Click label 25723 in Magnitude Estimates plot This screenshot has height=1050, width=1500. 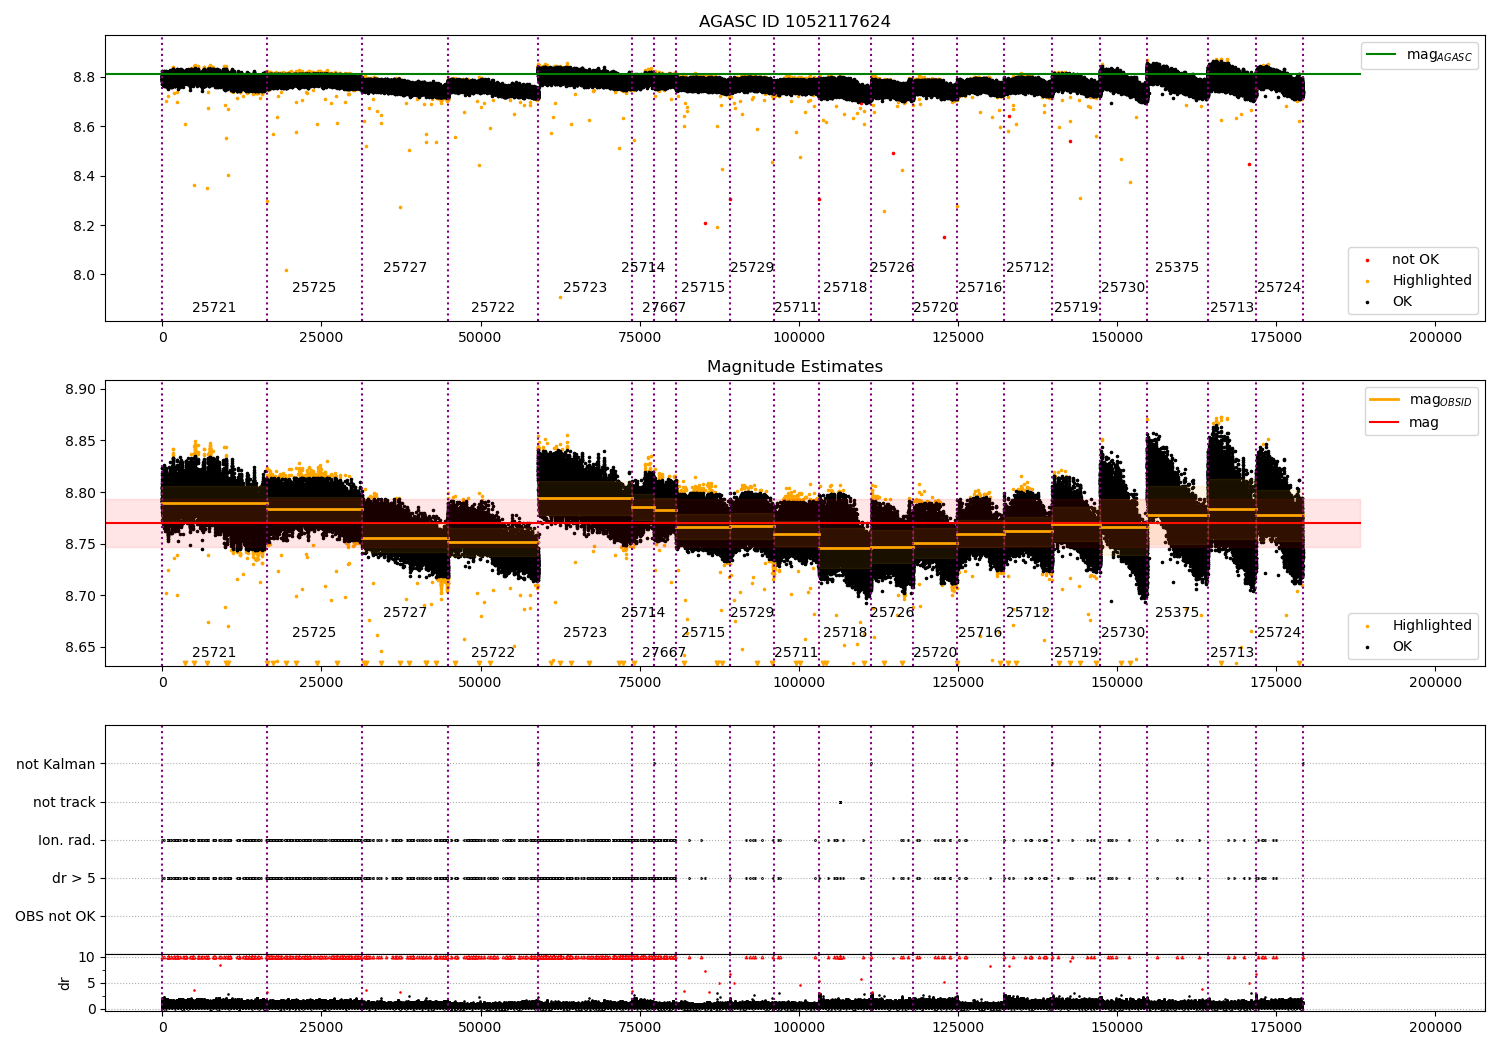pyautogui.click(x=585, y=633)
